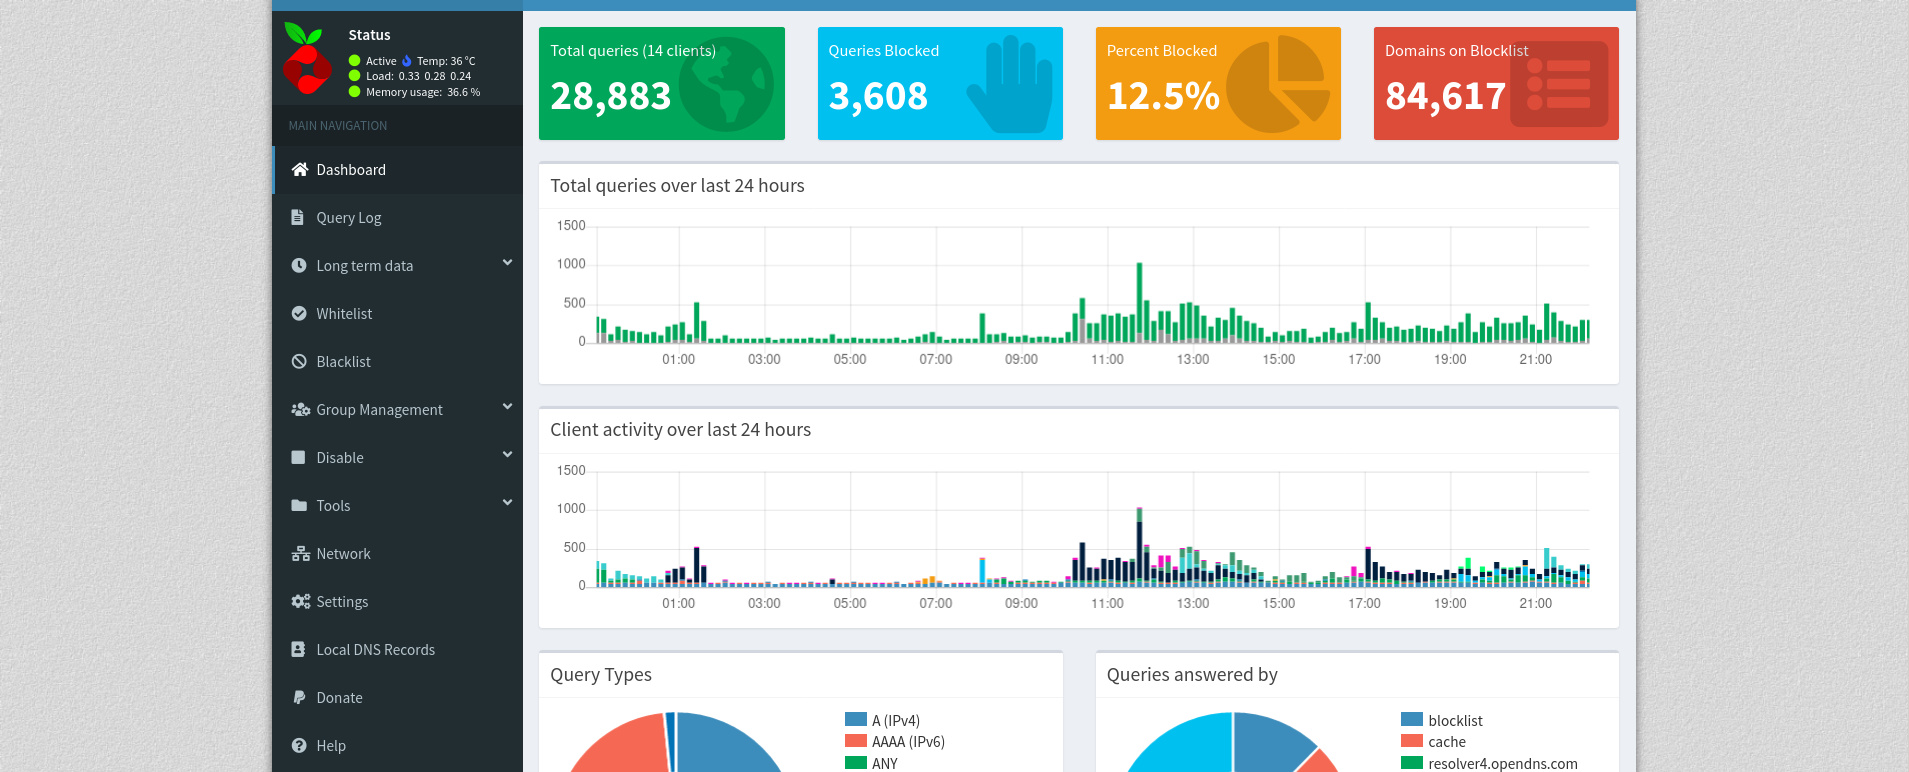1909x772 pixels.
Task: Click the Load: 0.33 0.28 0.24 text
Action: 418,76
